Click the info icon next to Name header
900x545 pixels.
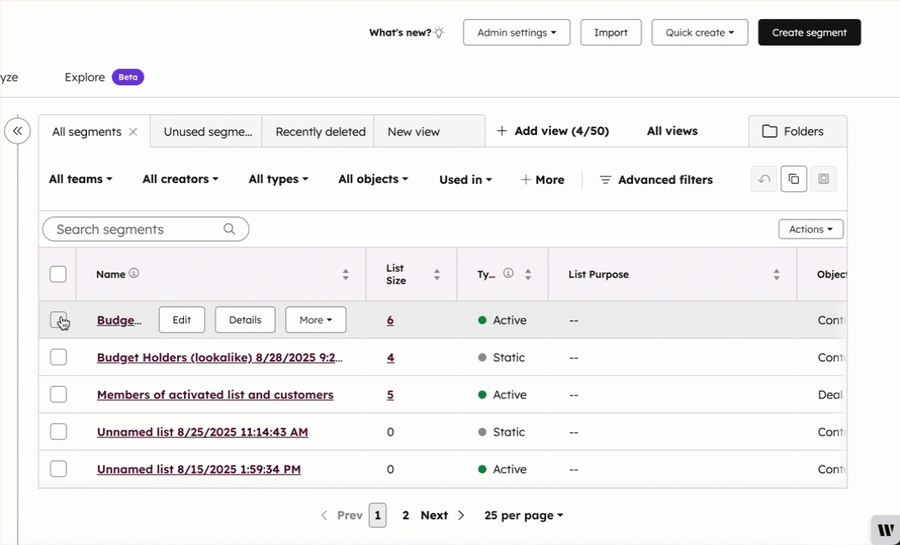tap(134, 274)
